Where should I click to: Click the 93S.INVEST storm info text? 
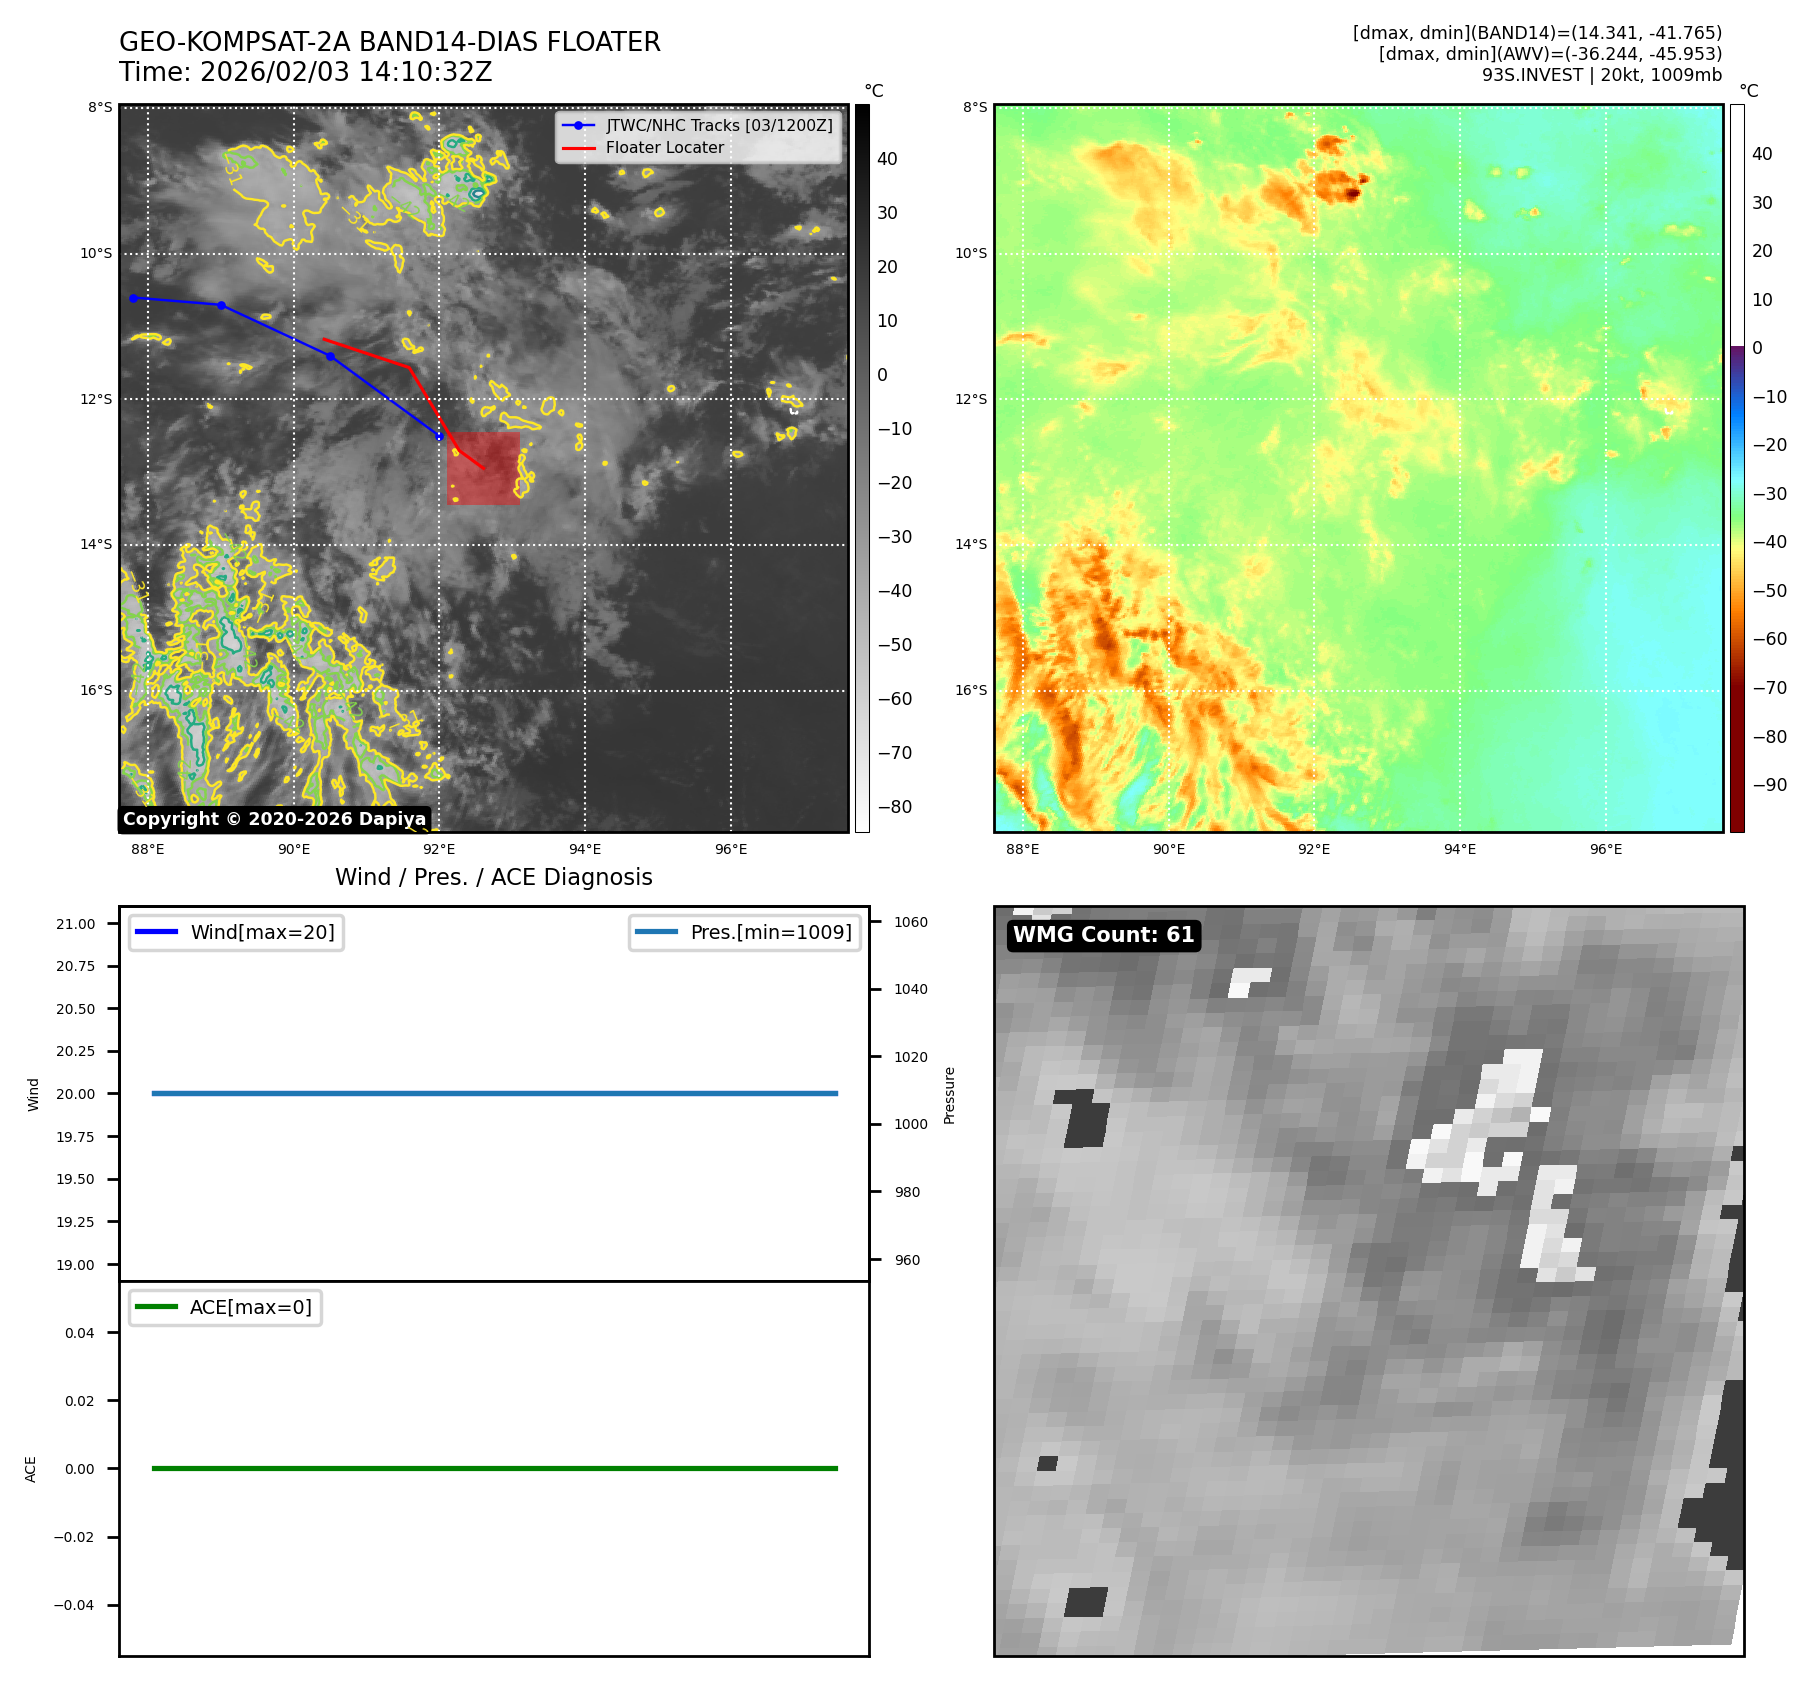pos(1601,75)
